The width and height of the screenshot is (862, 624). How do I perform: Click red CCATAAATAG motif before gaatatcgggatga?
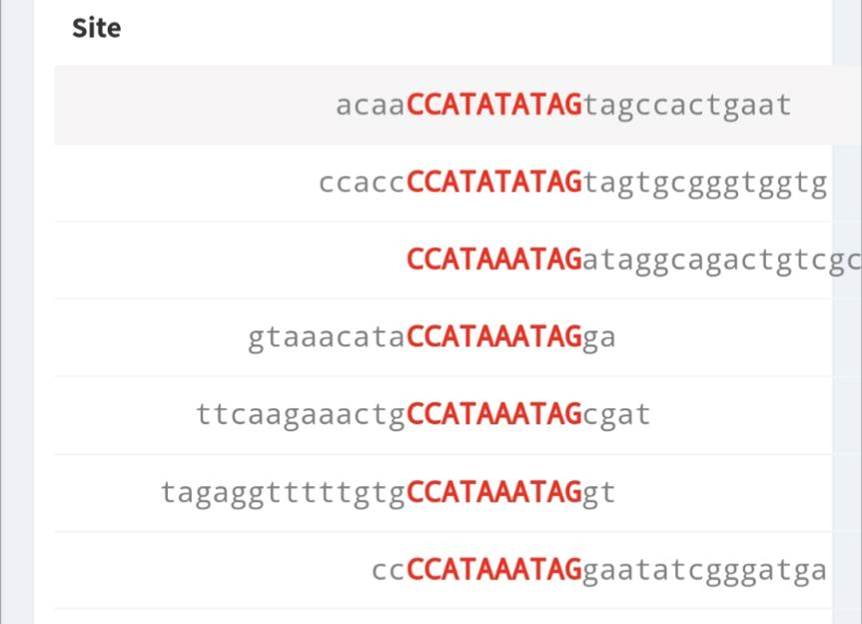pos(494,570)
